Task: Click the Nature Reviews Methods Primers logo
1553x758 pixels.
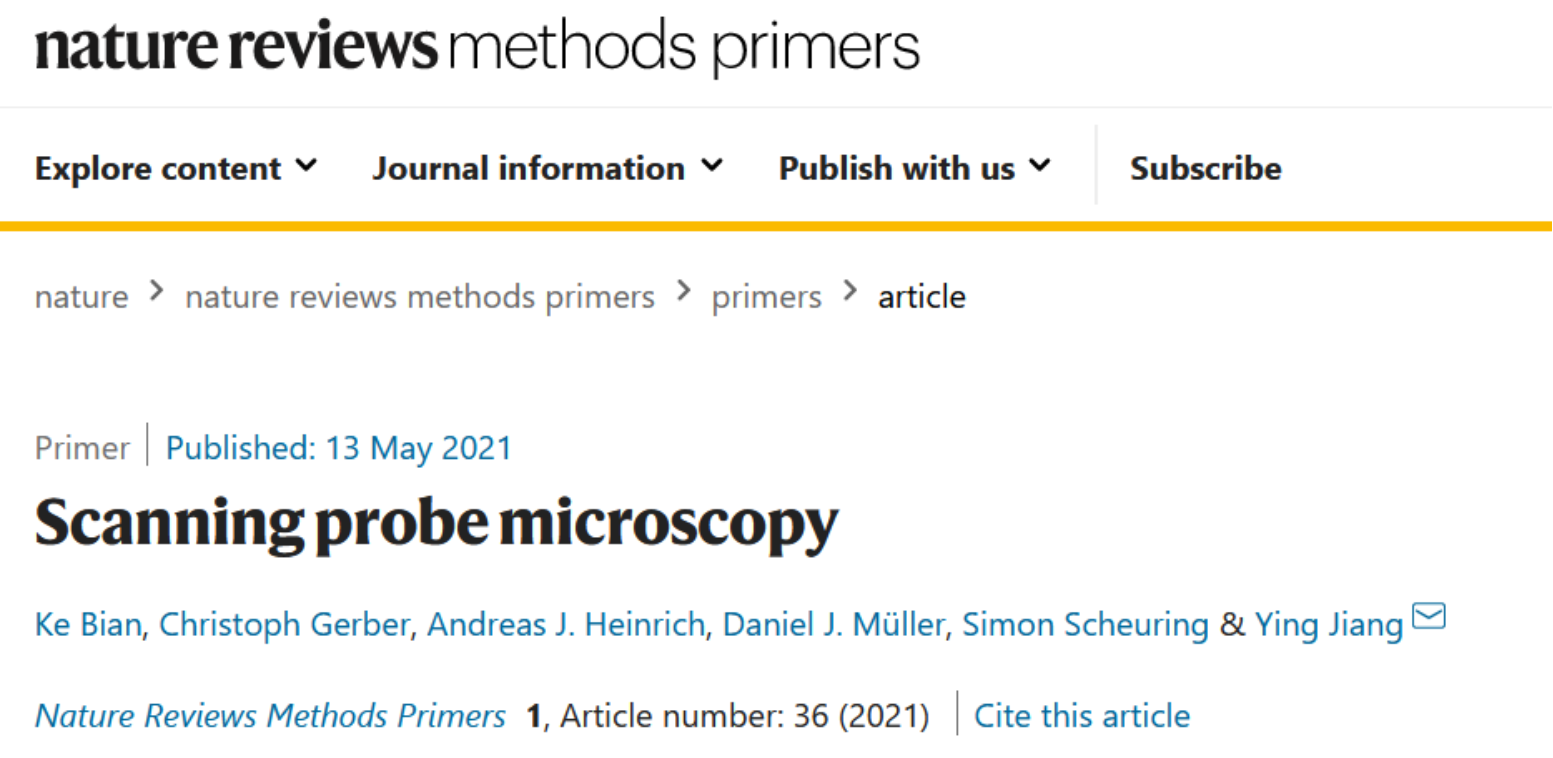Action: [477, 47]
